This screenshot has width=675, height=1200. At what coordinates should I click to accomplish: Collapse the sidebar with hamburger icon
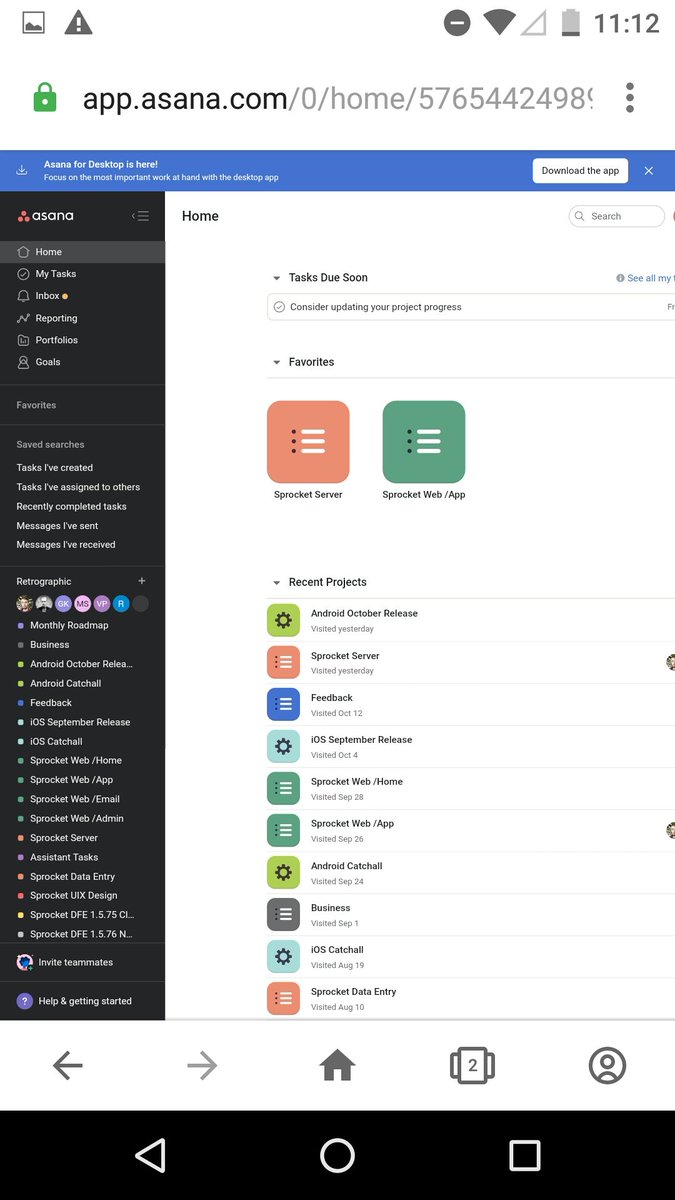click(141, 216)
